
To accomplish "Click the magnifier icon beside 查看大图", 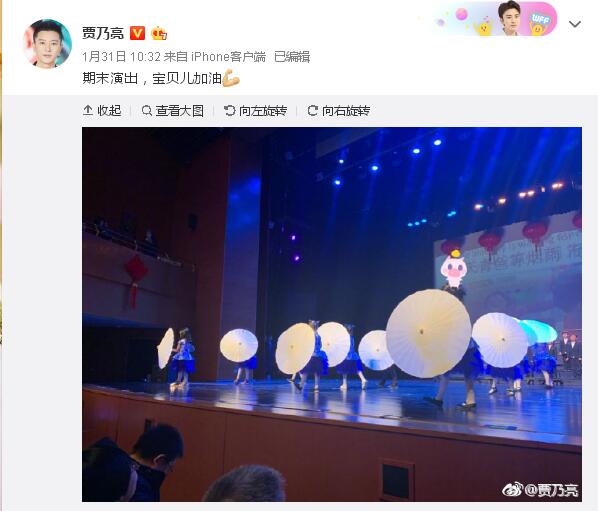I will (x=146, y=111).
